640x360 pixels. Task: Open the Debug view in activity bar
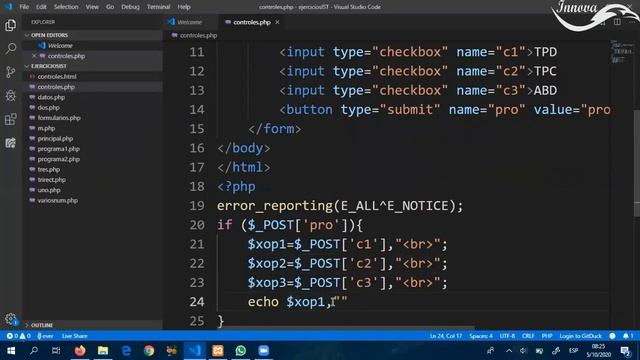point(11,96)
